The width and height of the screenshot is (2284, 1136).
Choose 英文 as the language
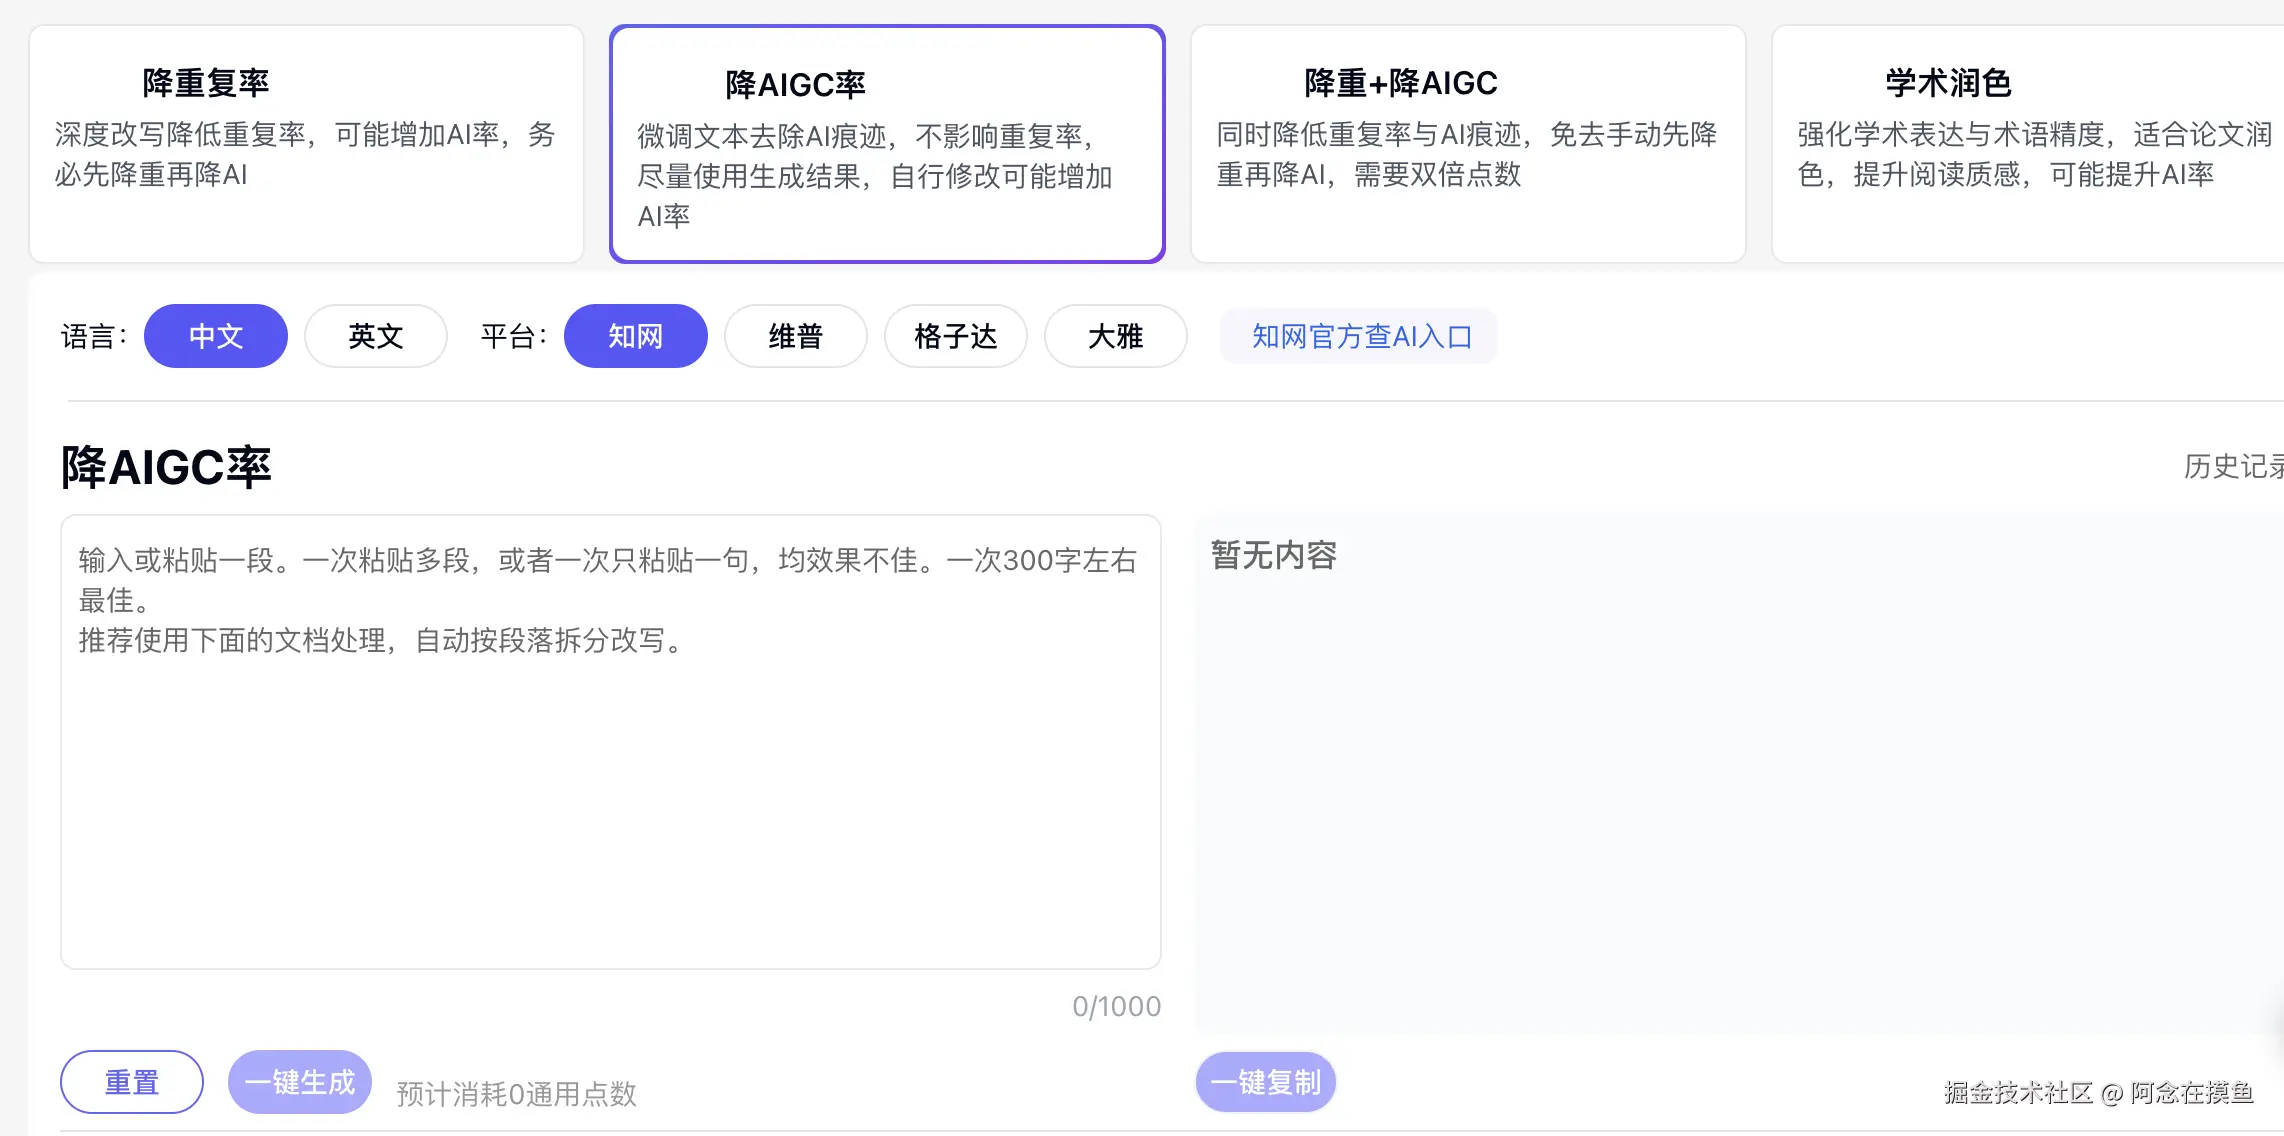375,336
